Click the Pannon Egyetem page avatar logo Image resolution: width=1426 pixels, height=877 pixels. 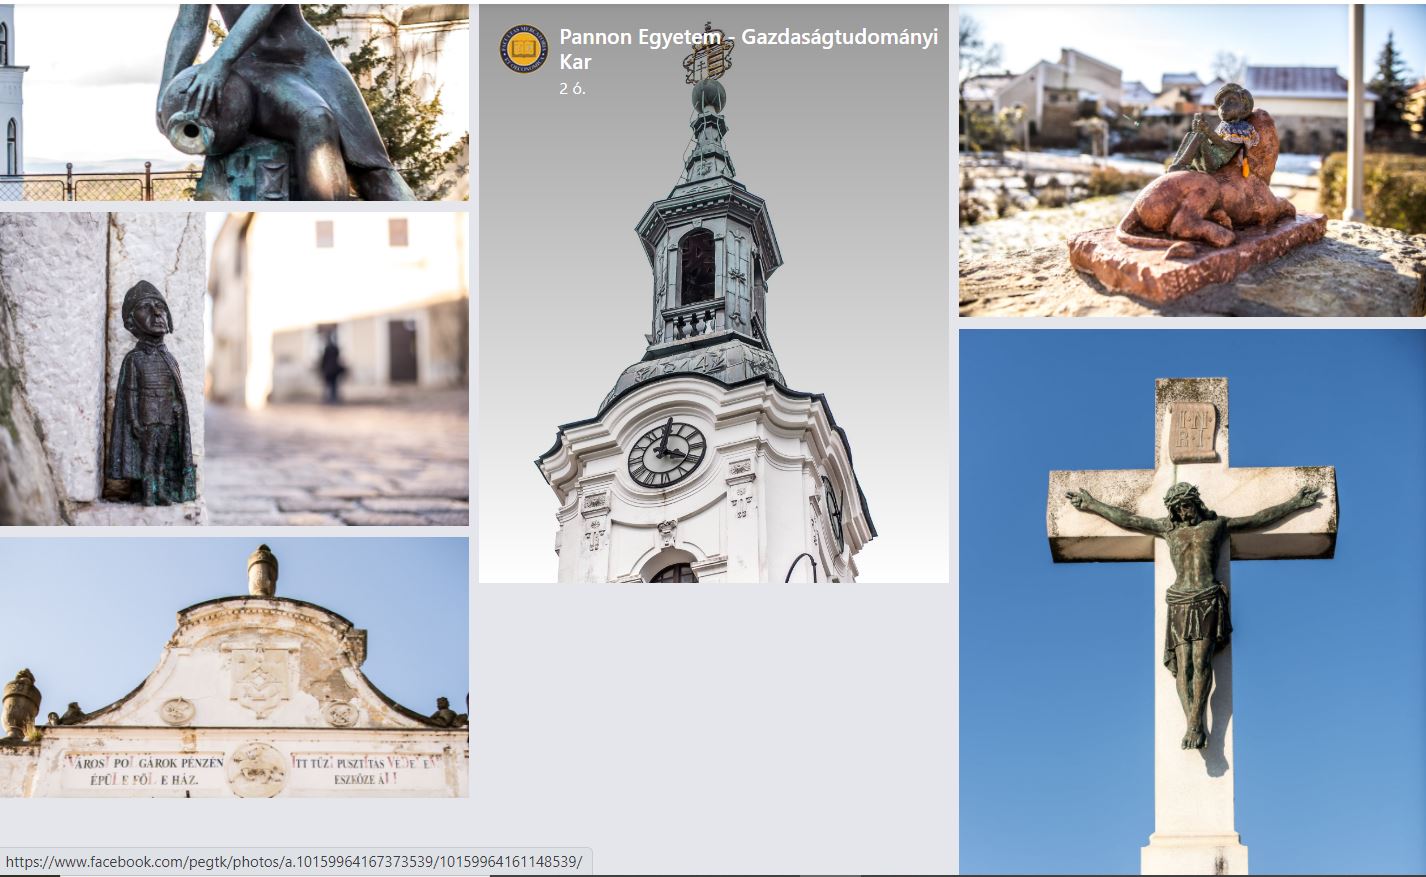pyautogui.click(x=524, y=48)
